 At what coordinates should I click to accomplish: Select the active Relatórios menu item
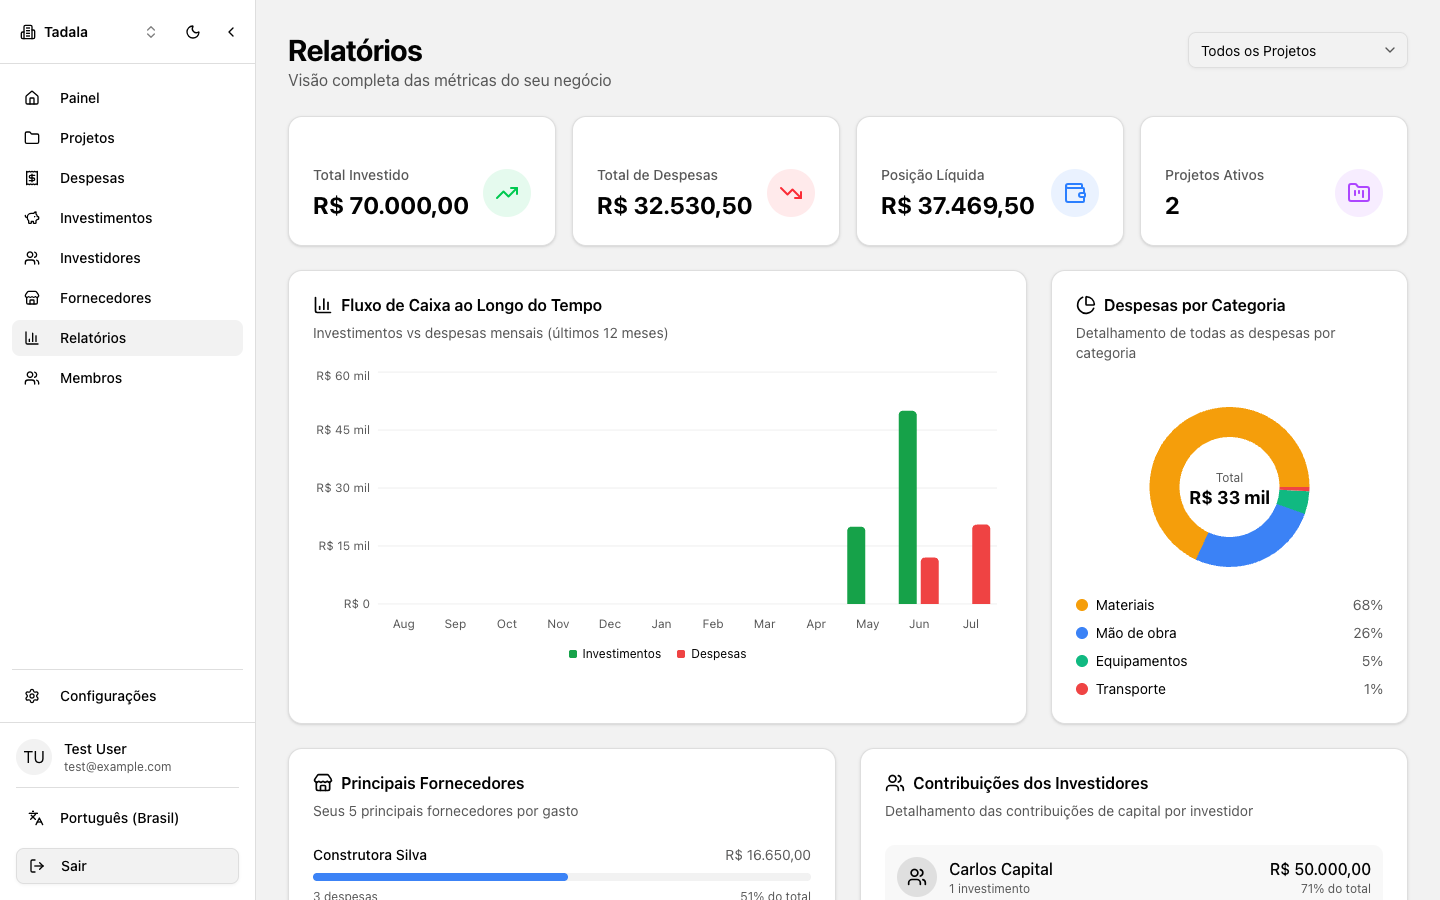tap(127, 338)
